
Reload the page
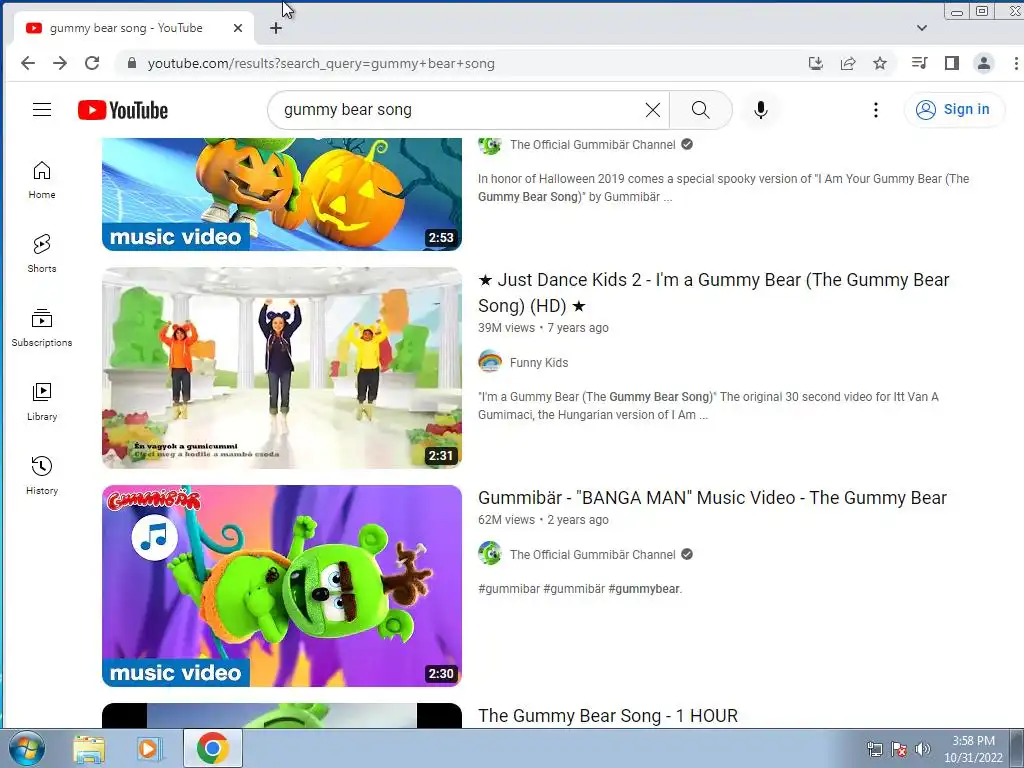click(92, 63)
